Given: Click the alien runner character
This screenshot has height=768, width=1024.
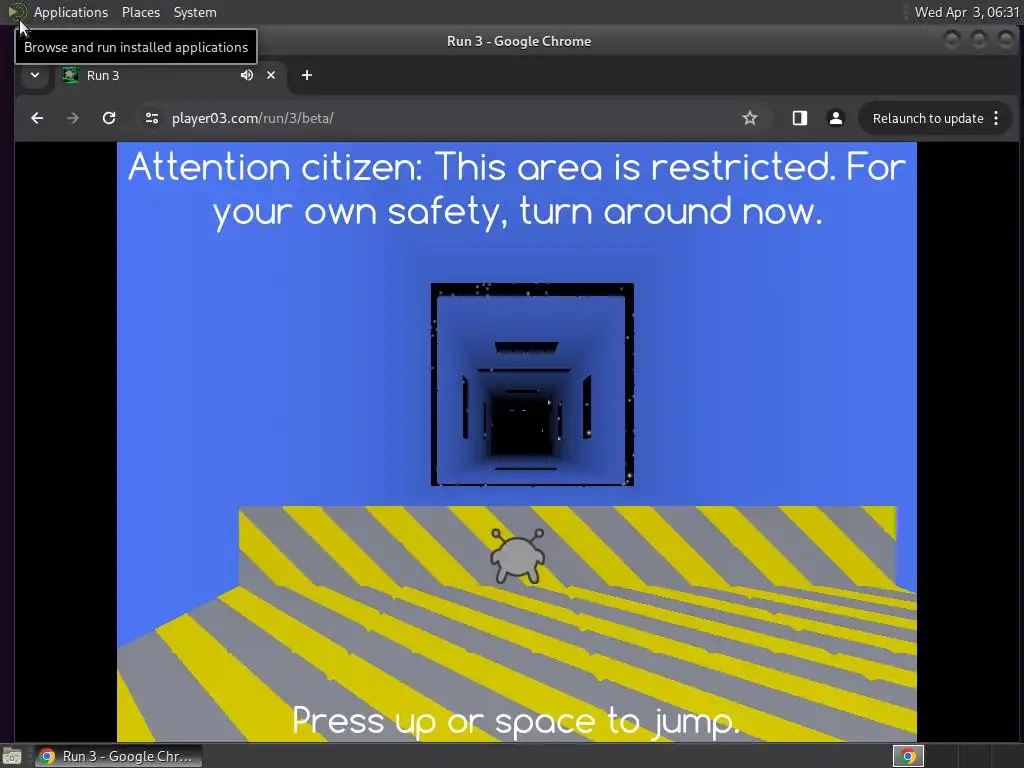Looking at the screenshot, I should pos(518,556).
